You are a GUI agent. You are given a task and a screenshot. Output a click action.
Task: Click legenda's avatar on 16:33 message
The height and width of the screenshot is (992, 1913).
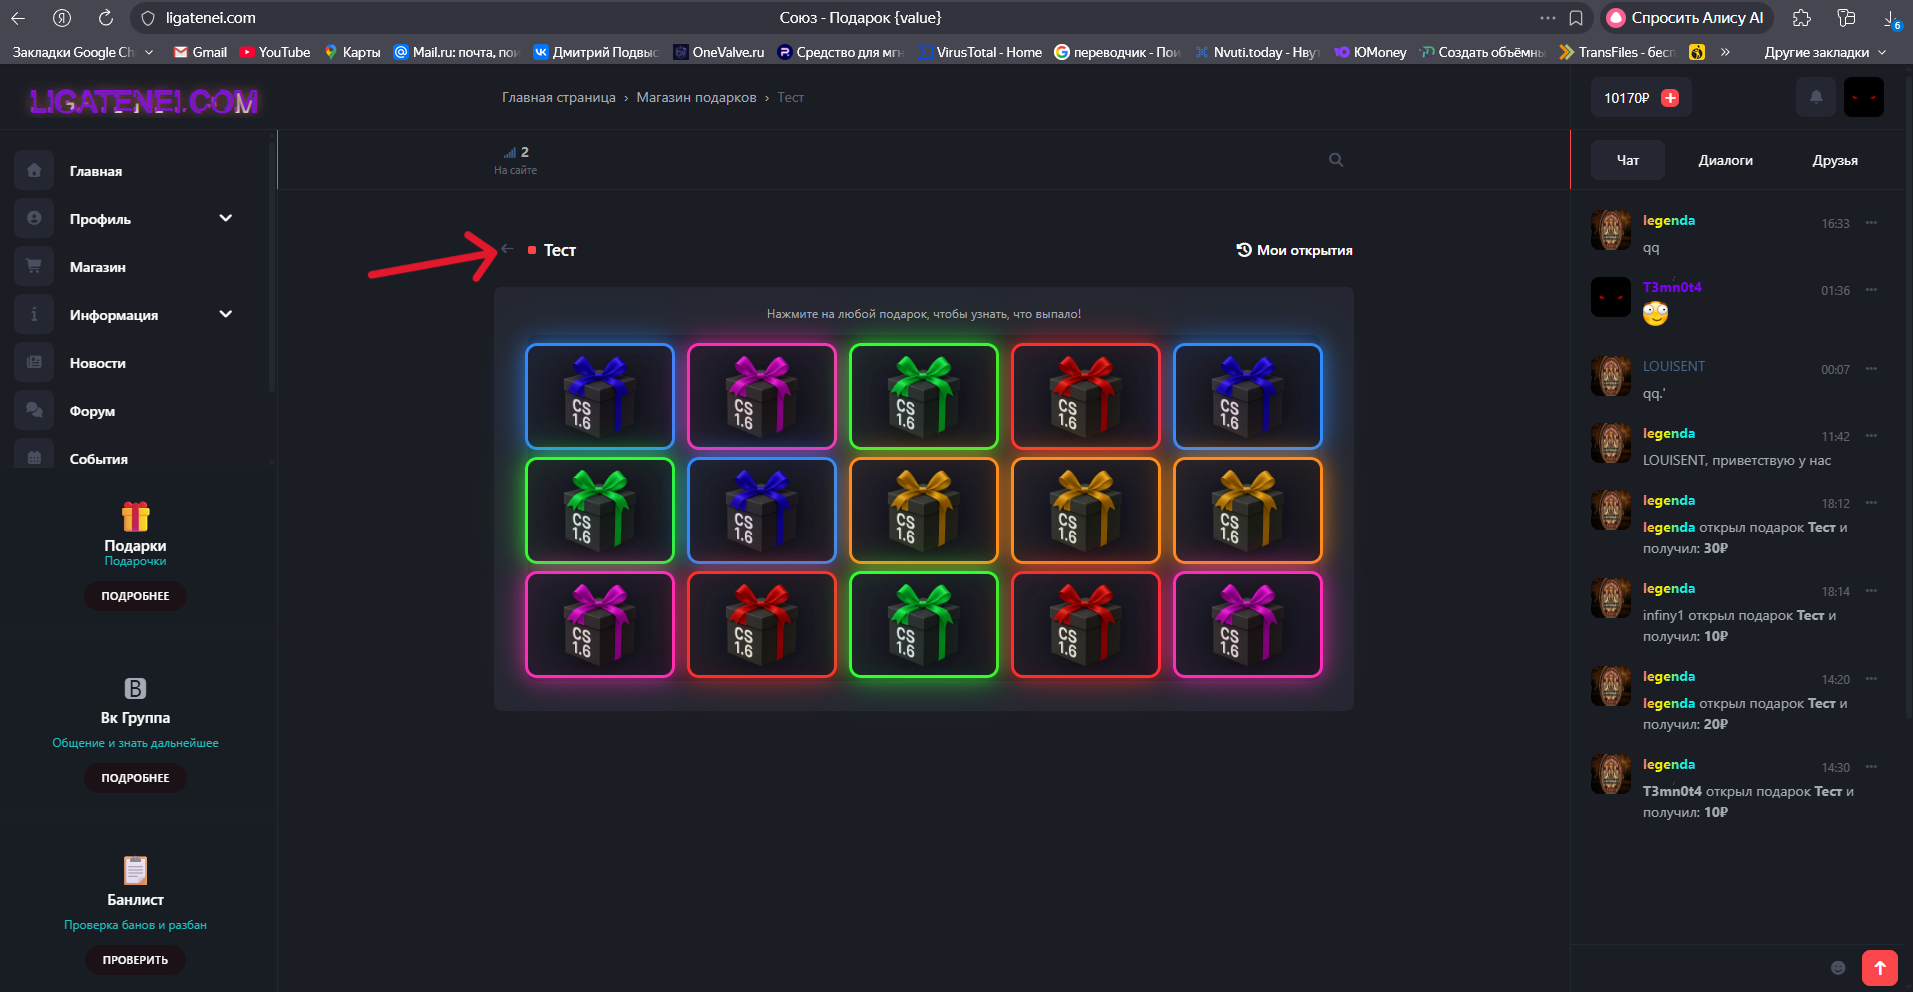pos(1611,230)
